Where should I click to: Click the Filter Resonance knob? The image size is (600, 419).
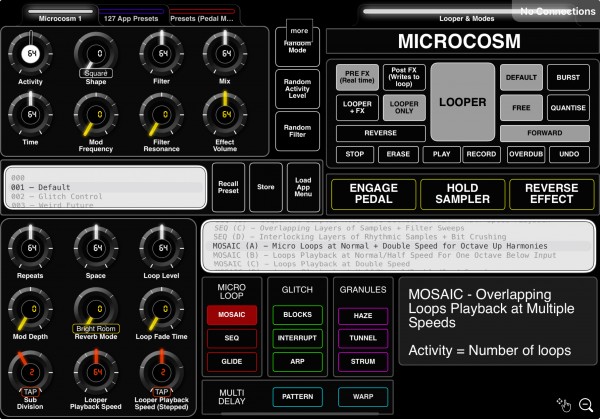click(x=161, y=114)
